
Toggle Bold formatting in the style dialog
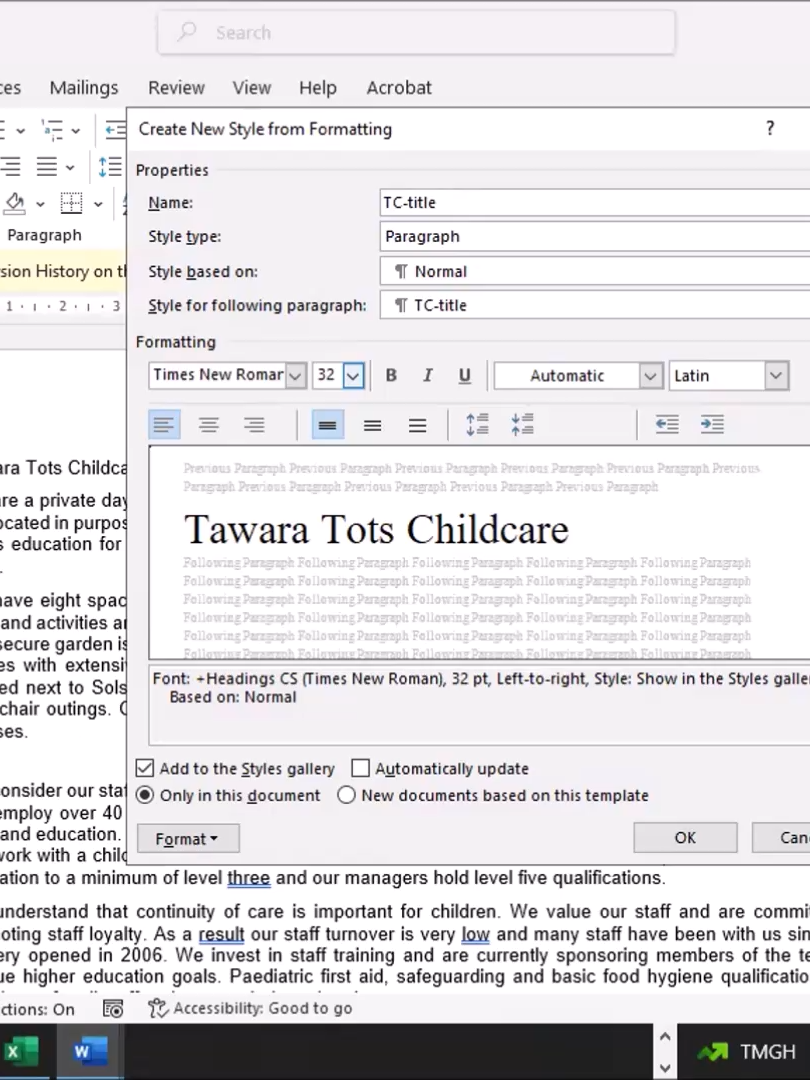(391, 375)
